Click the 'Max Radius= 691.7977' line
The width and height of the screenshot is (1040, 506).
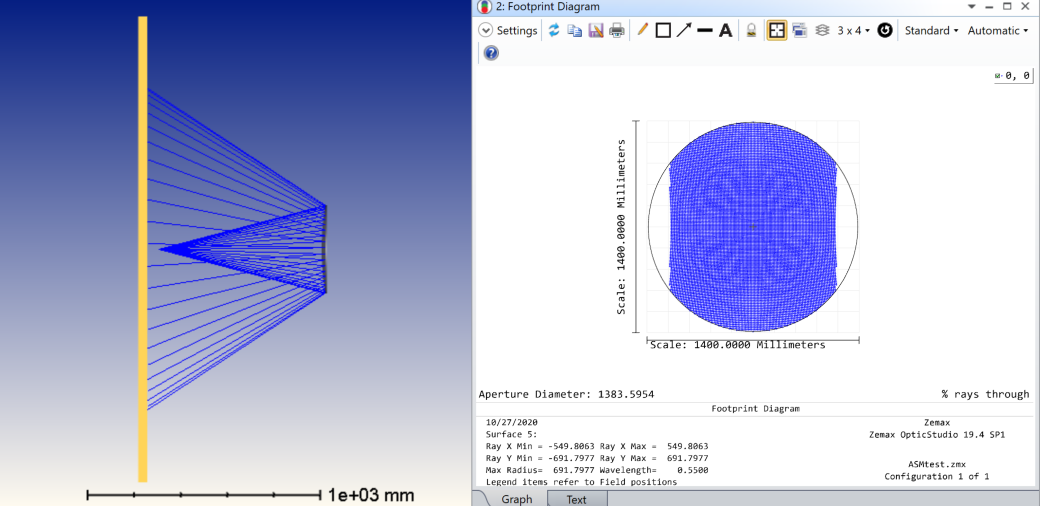tap(540, 470)
